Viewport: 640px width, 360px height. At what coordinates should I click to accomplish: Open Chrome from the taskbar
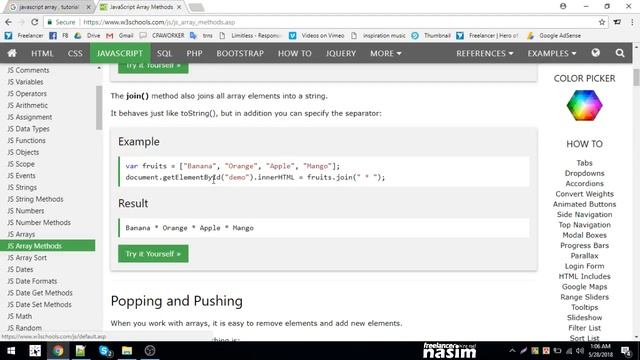point(58,351)
